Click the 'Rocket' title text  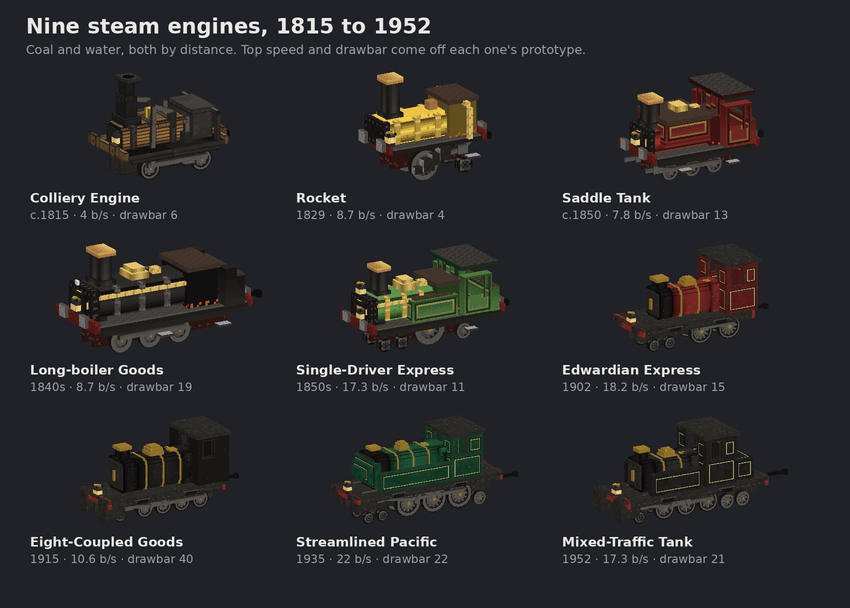coord(321,198)
